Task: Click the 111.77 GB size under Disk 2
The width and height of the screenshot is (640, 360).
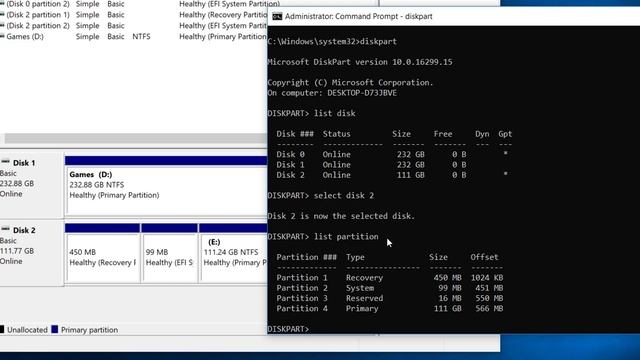Action: pos(17,251)
